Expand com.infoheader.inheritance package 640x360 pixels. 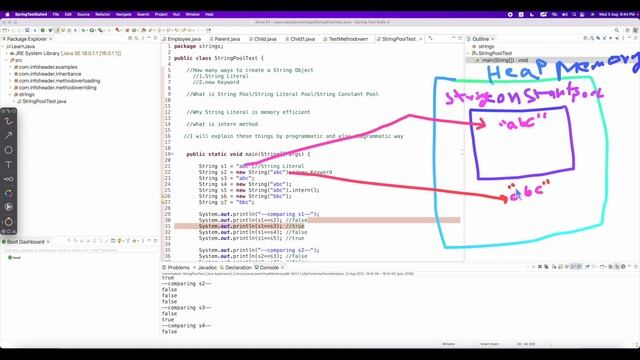[10, 74]
